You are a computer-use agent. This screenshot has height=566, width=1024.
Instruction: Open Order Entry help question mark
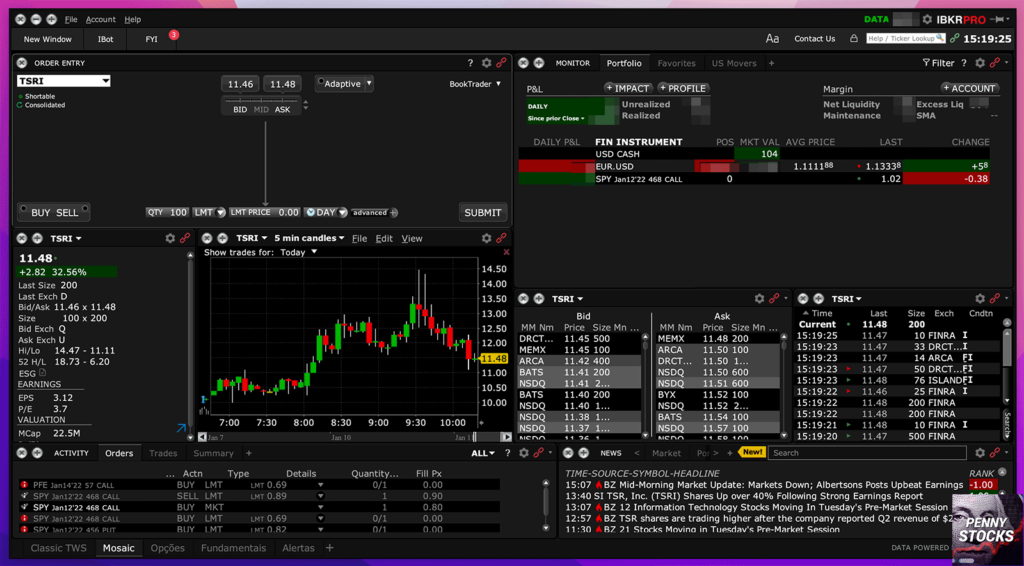point(470,63)
